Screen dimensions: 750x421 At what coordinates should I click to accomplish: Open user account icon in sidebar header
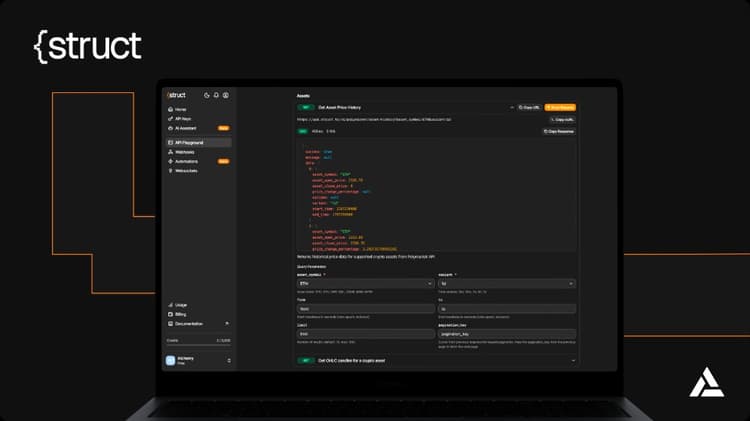coord(226,95)
